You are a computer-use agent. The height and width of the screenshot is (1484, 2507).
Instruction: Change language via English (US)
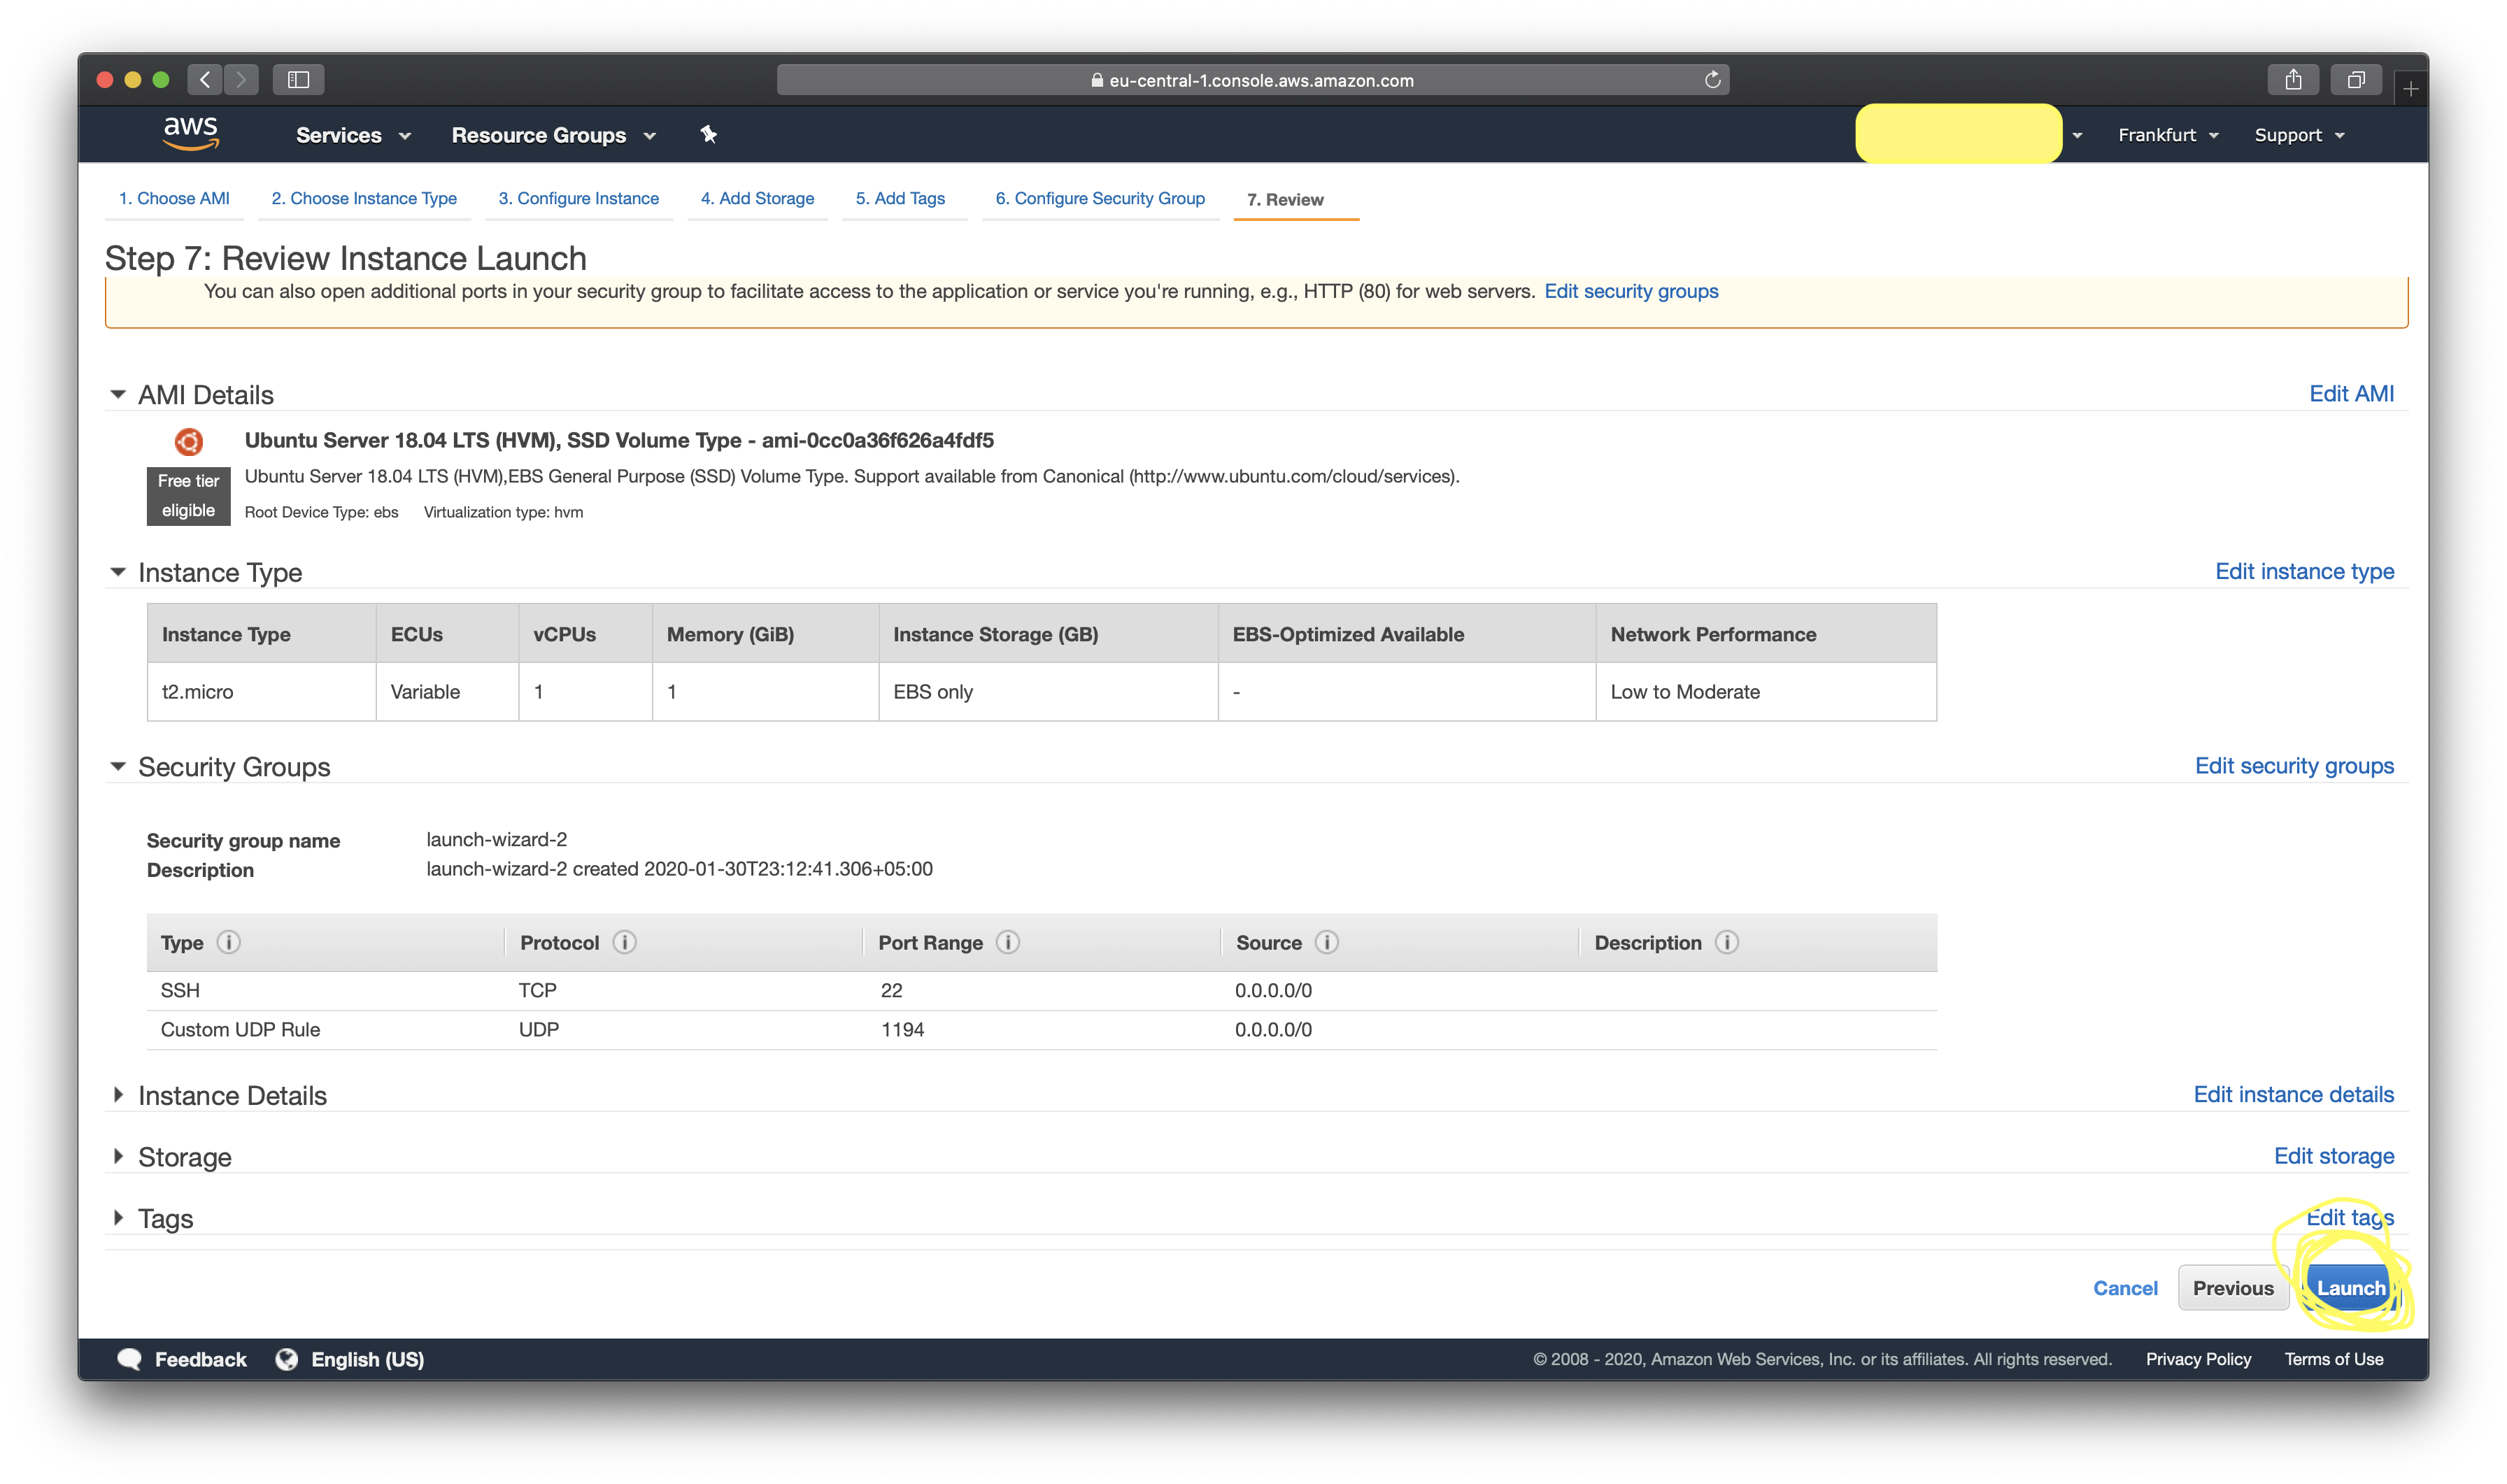tap(367, 1359)
